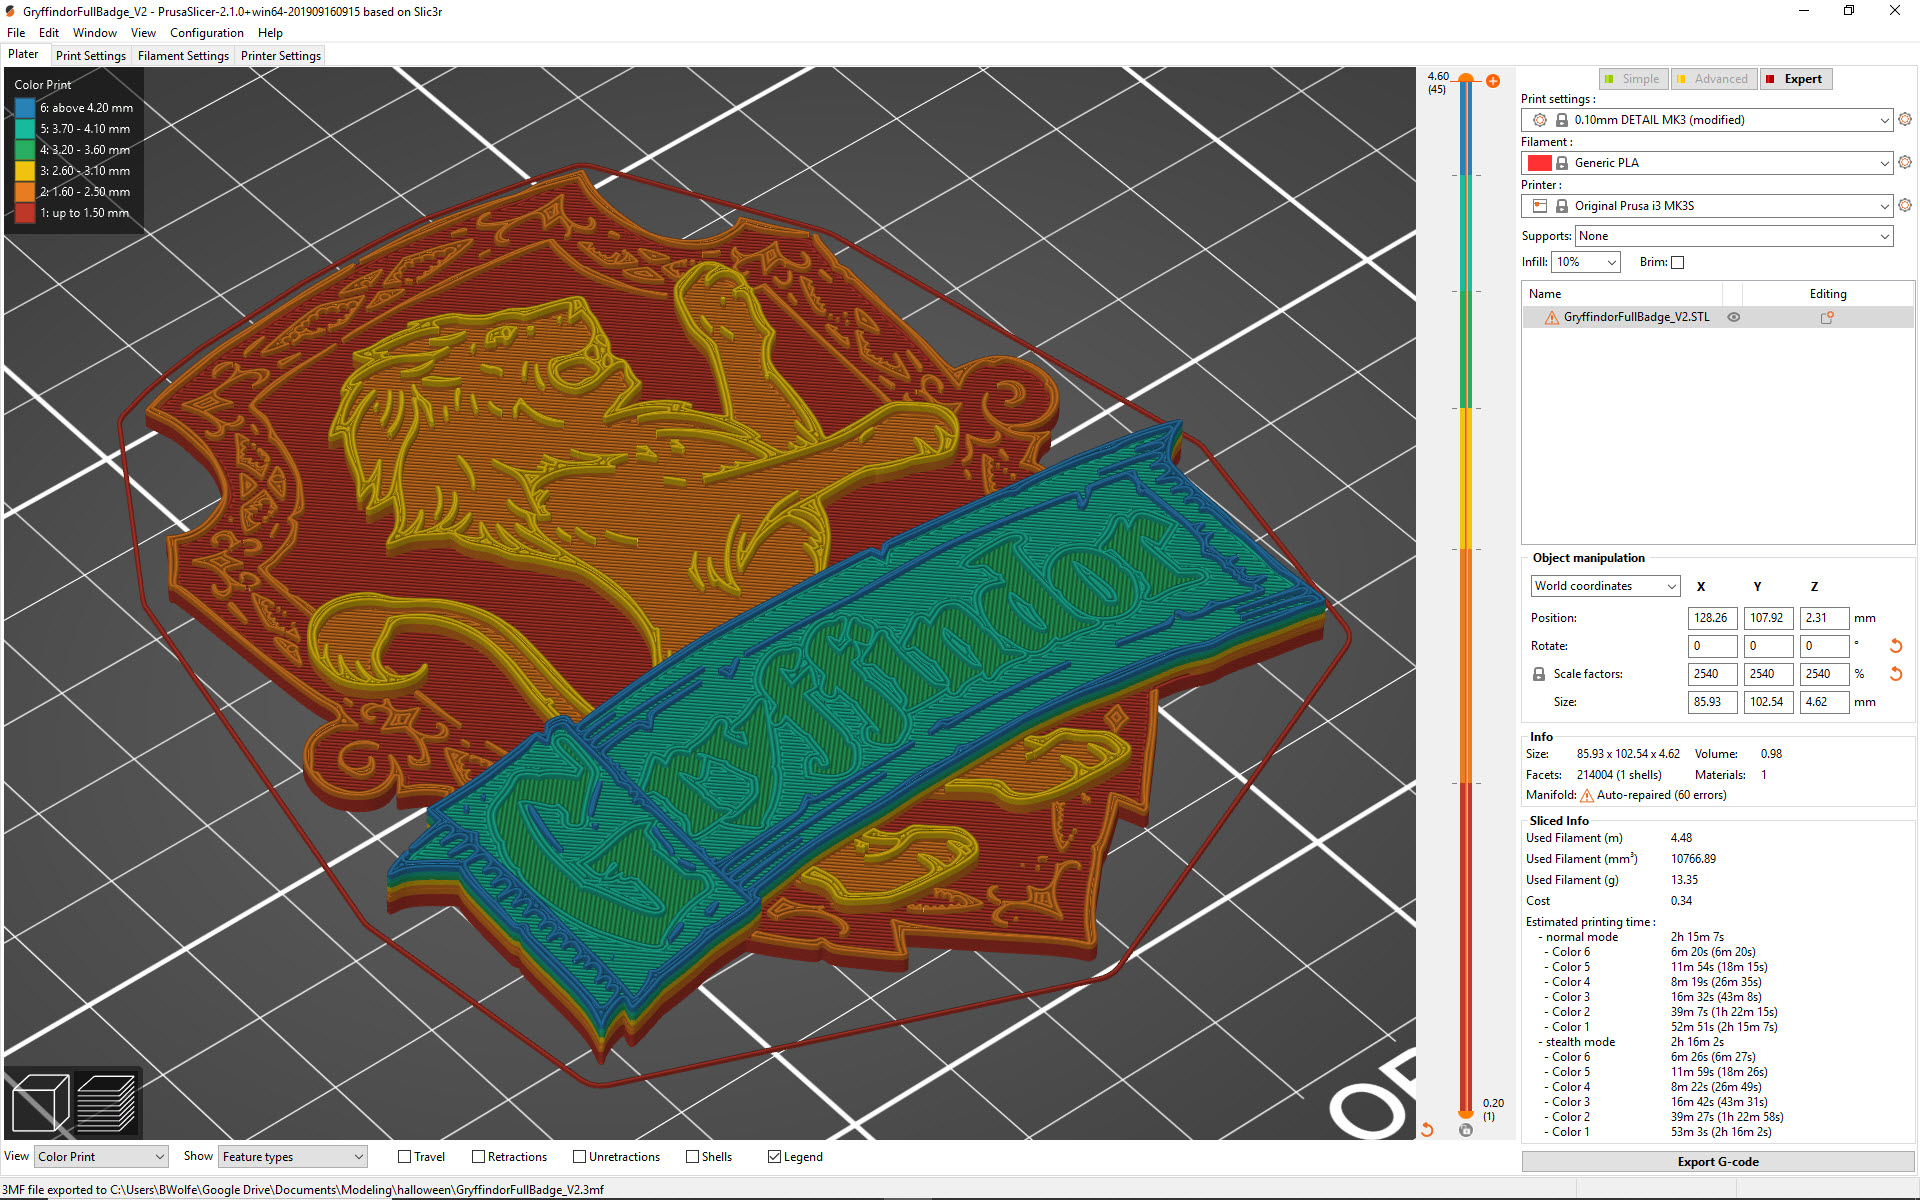Viewport: 1920px width, 1200px height.
Task: Switch to the 3D editor view cube icon
Action: coord(40,1103)
